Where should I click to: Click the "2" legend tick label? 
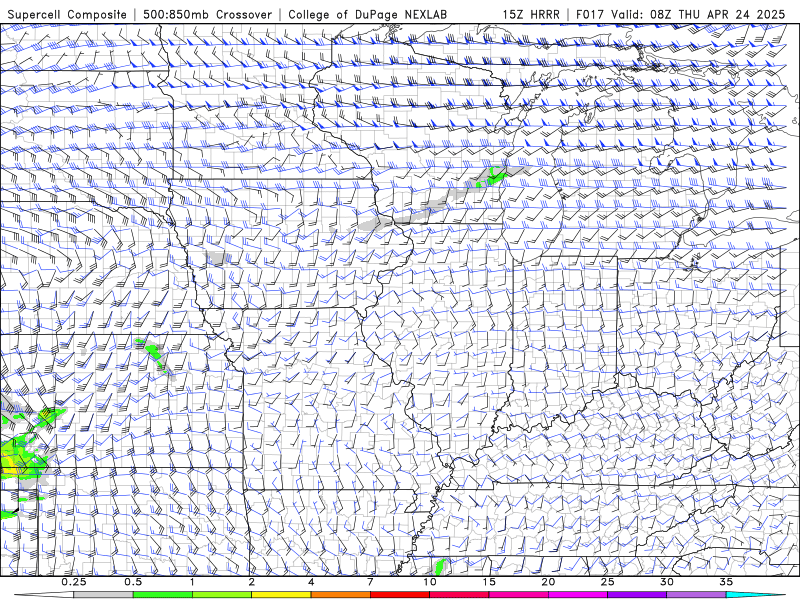(252, 582)
